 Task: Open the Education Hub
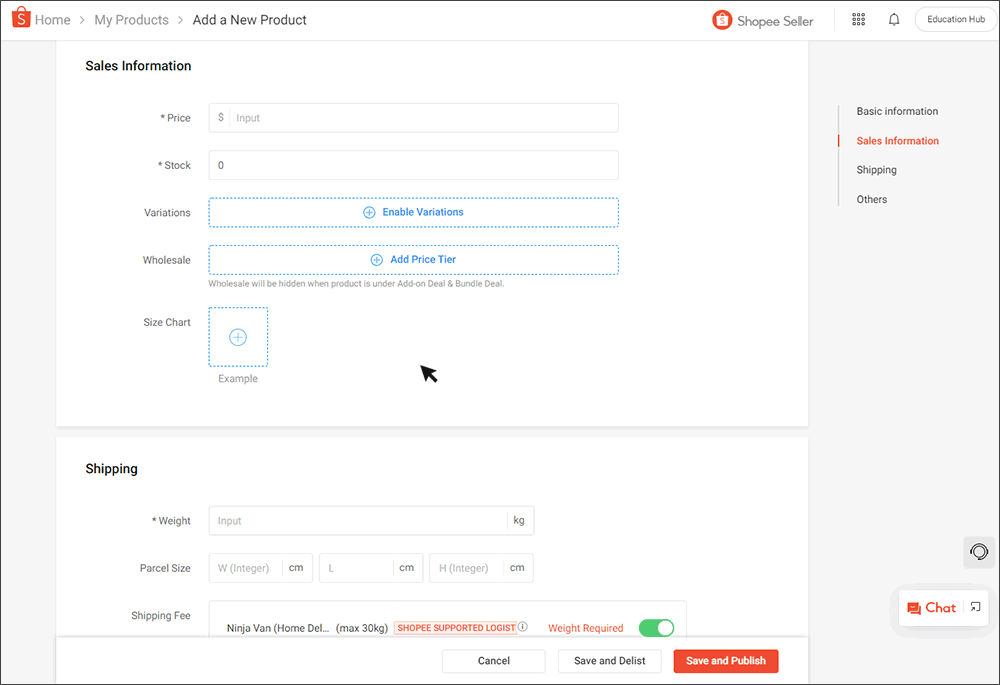click(x=954, y=18)
